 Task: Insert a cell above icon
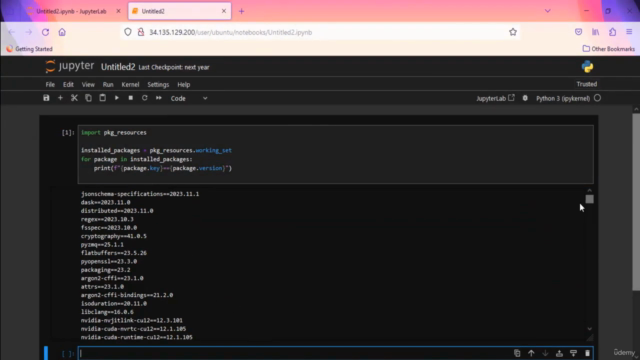point(559,353)
